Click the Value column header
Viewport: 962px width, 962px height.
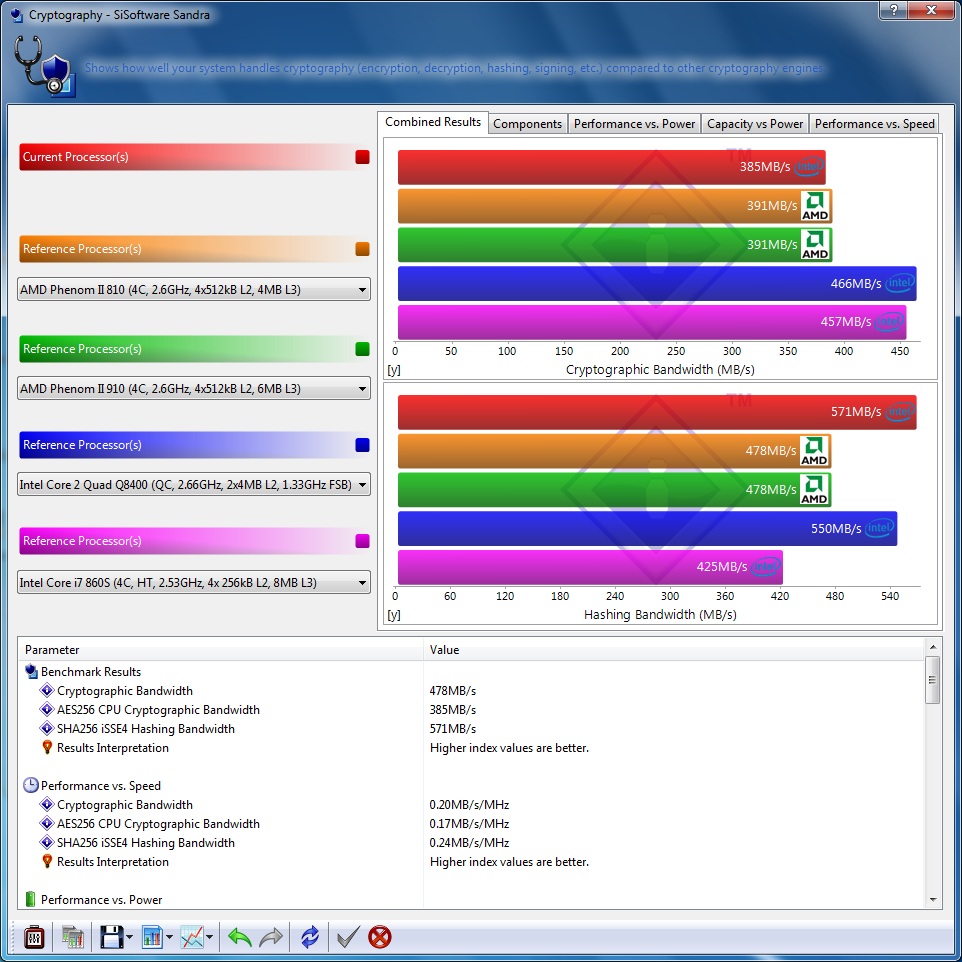tap(673, 649)
